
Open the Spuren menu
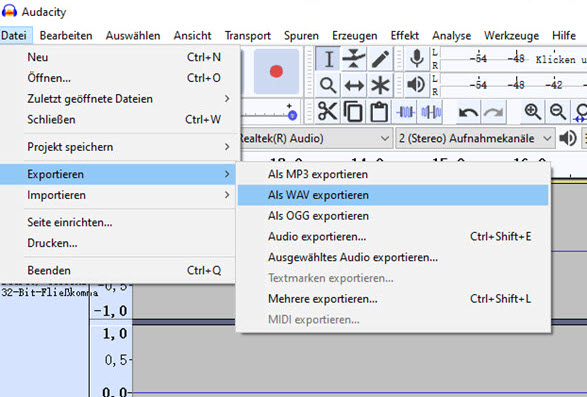click(x=301, y=36)
